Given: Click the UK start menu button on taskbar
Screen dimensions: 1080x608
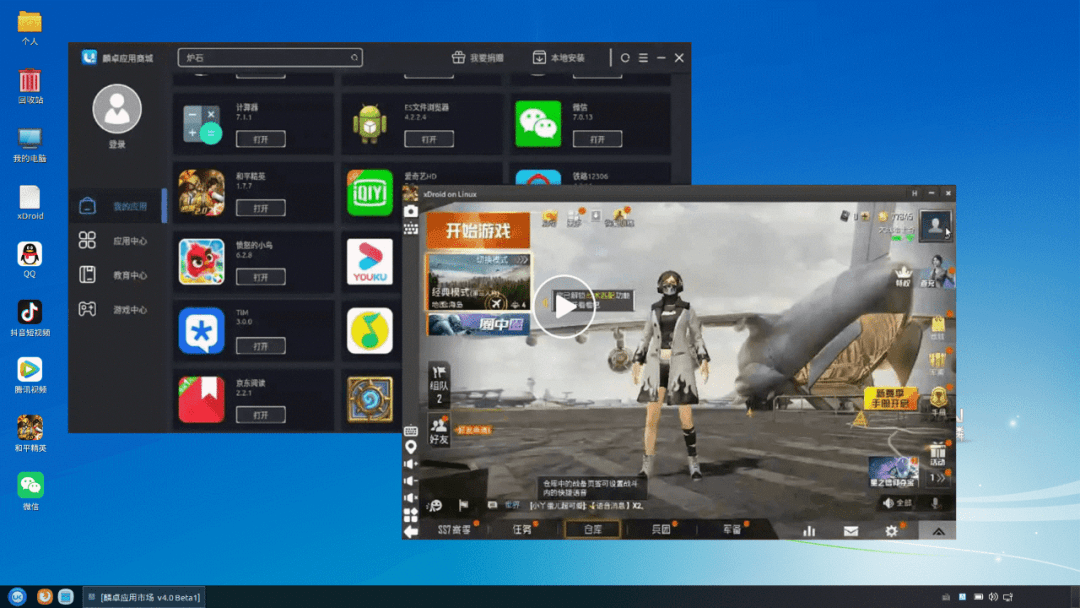Looking at the screenshot, I should [17, 597].
